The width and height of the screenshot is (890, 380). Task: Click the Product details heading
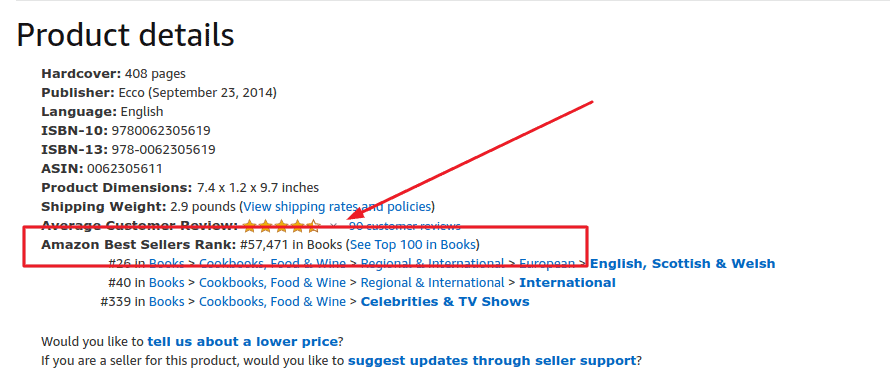125,35
